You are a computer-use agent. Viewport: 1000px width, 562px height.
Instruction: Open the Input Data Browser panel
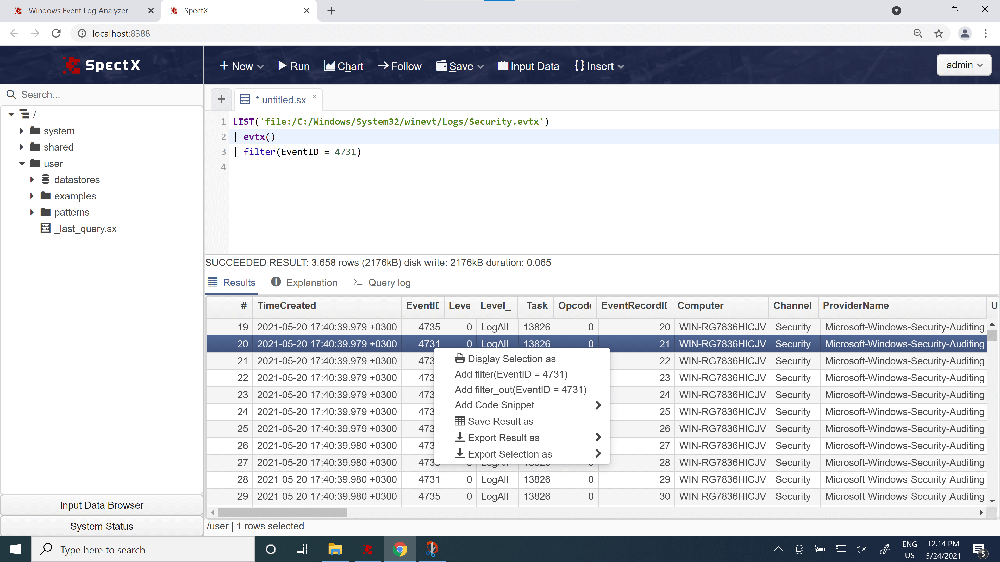tap(101, 505)
